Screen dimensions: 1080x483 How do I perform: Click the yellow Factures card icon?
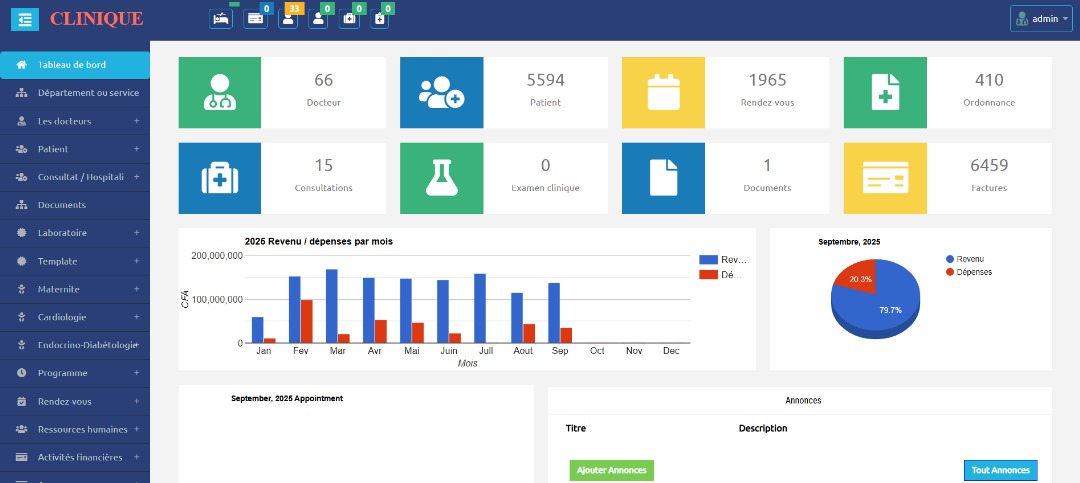point(885,178)
